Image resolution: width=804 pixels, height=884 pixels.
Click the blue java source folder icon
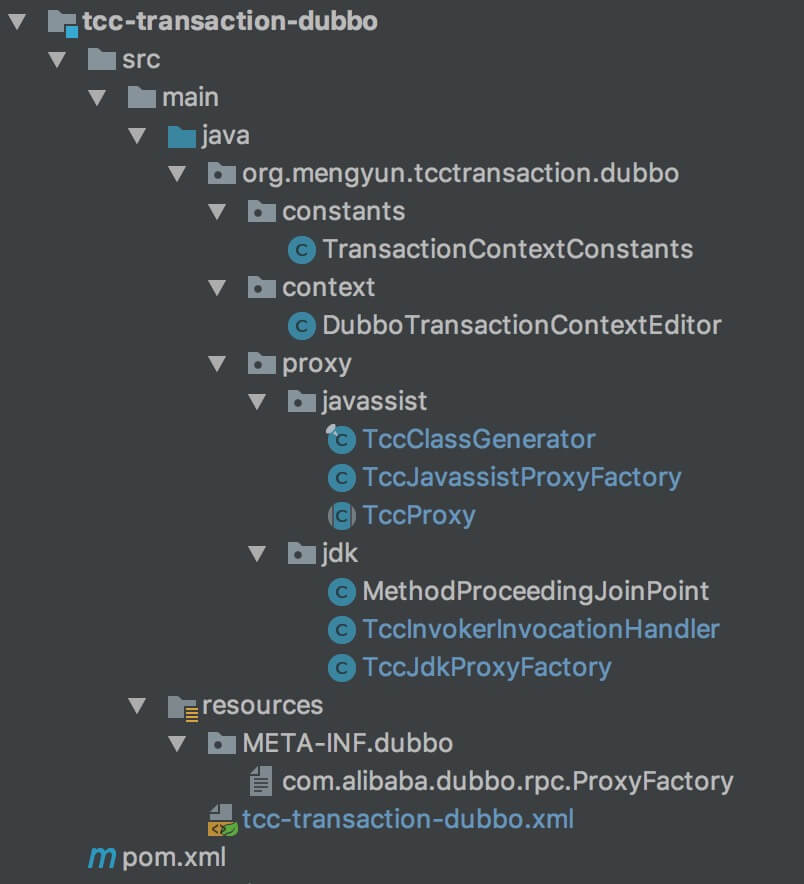(182, 136)
